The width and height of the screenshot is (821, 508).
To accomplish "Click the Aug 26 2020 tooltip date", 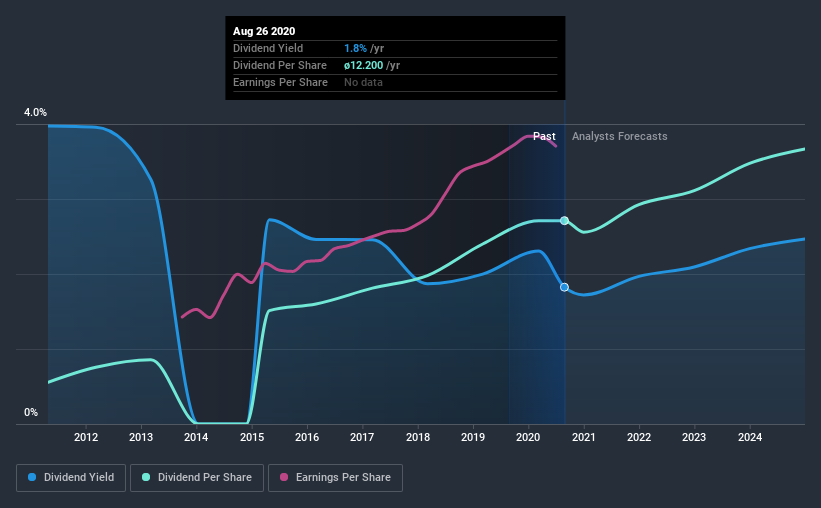I will 264,31.
